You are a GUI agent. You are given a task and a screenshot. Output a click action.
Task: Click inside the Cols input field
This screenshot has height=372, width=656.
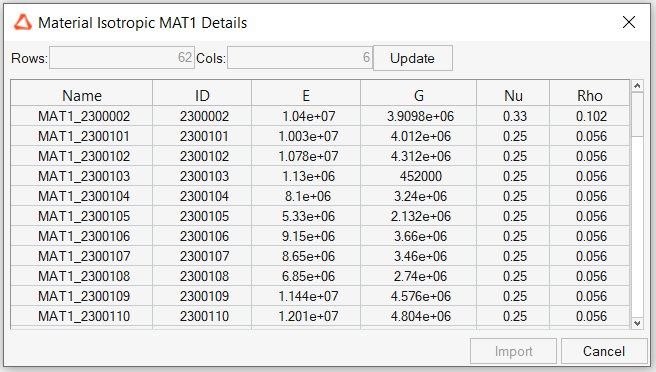(300, 57)
